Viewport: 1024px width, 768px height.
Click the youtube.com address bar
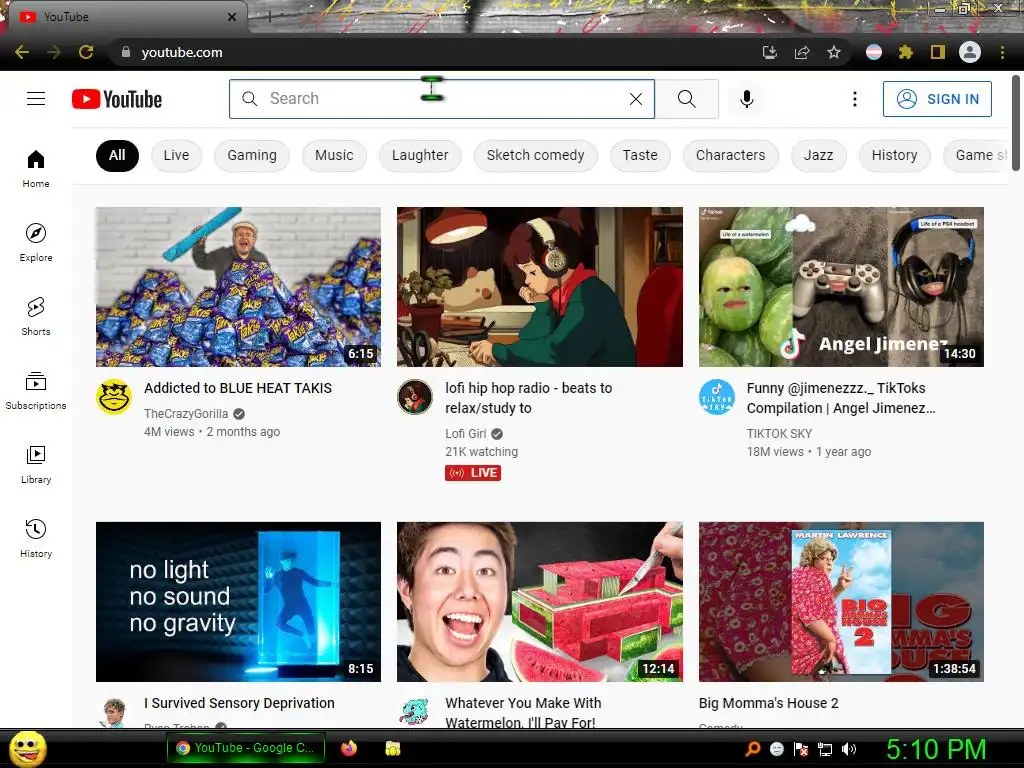tap(431, 52)
